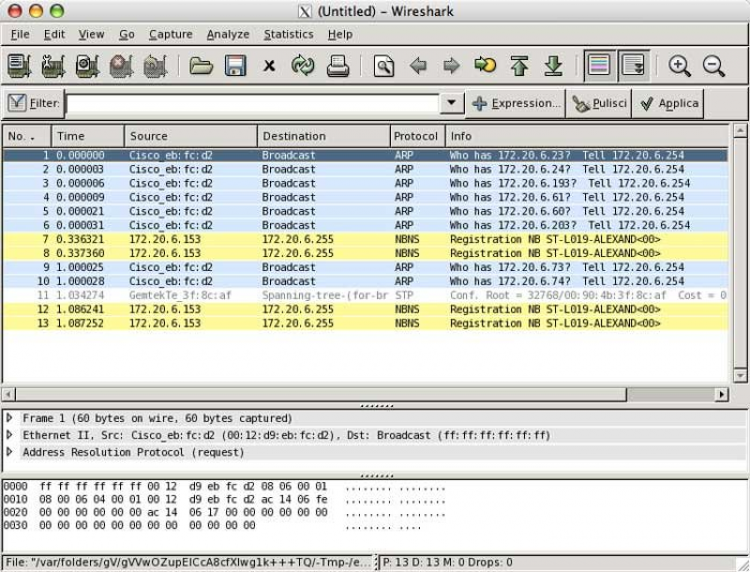Click the Filter button

click(x=33, y=103)
